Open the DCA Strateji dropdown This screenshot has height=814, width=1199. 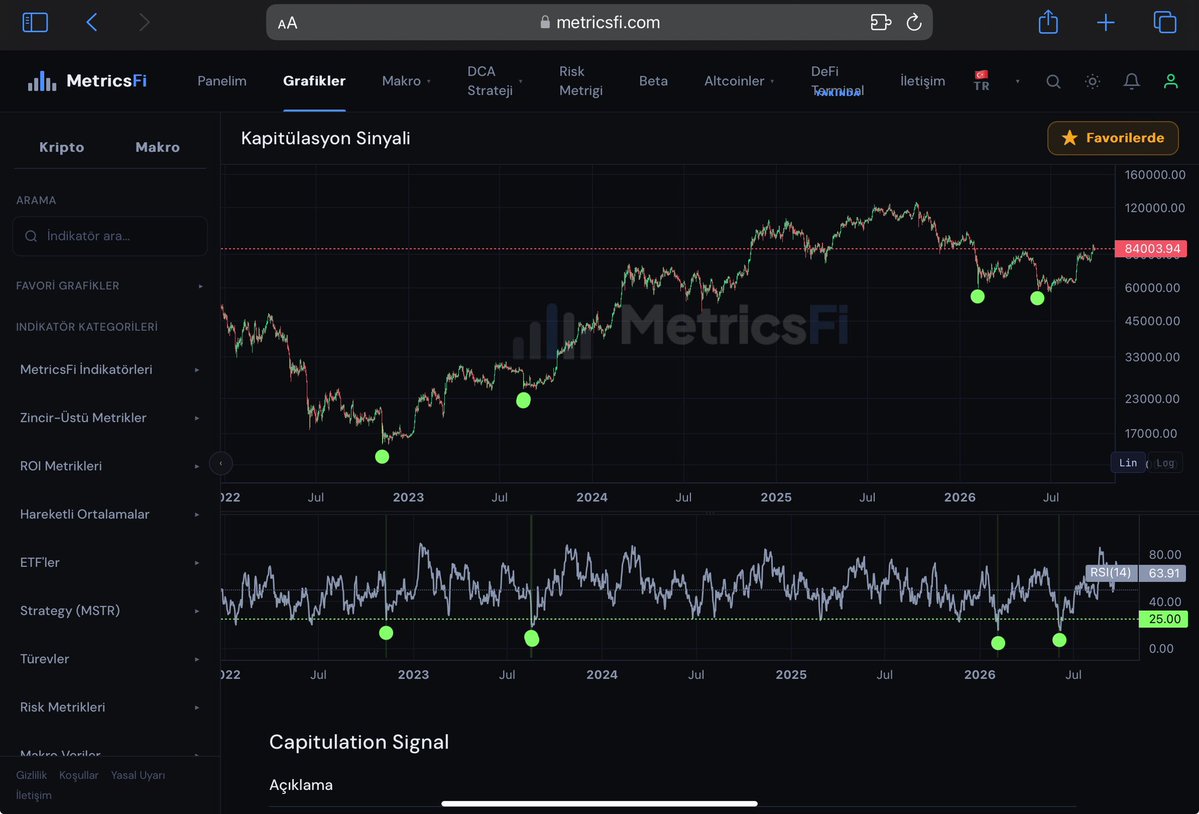tap(495, 81)
